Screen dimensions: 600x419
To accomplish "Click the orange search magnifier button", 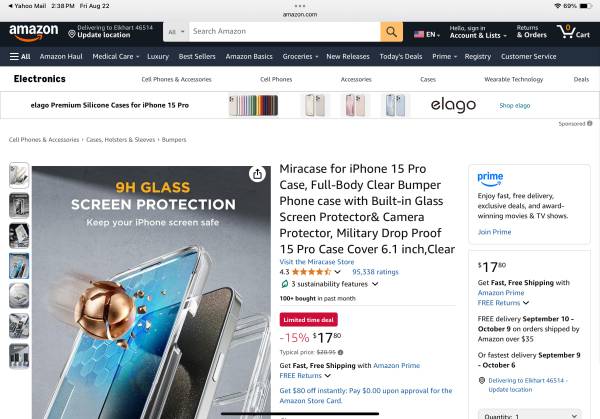I will tap(391, 32).
